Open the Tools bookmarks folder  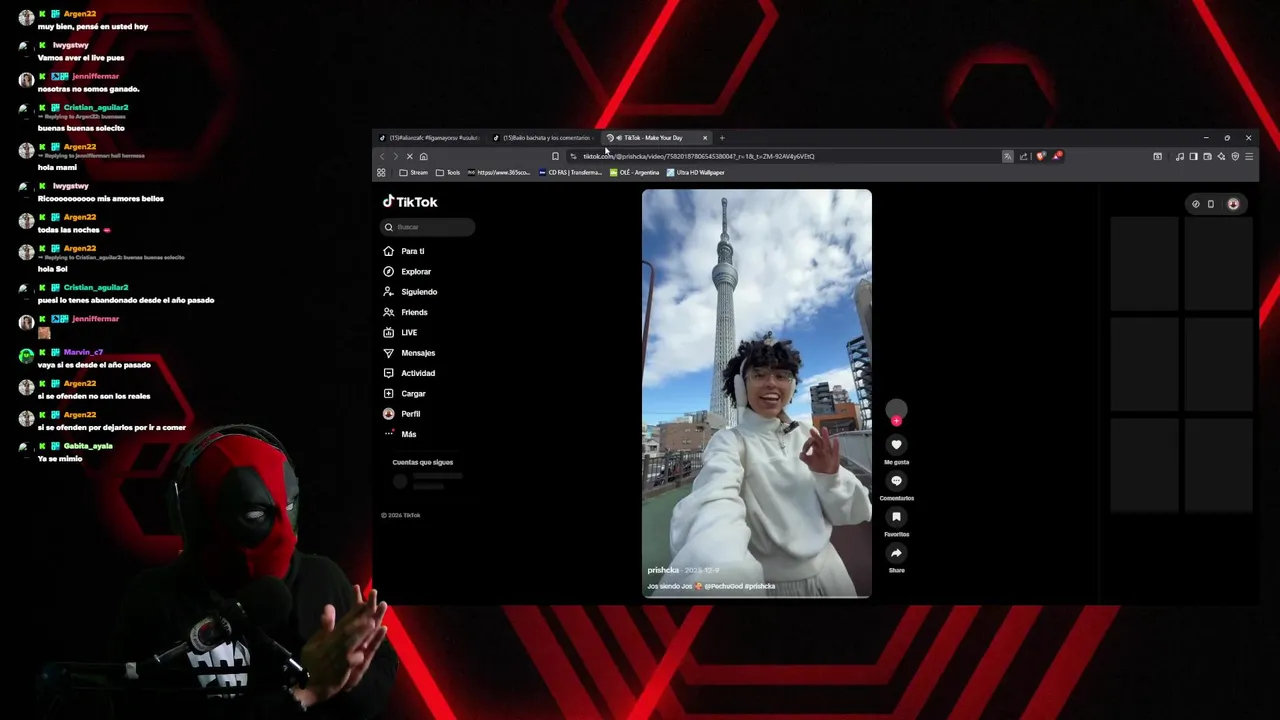point(448,172)
